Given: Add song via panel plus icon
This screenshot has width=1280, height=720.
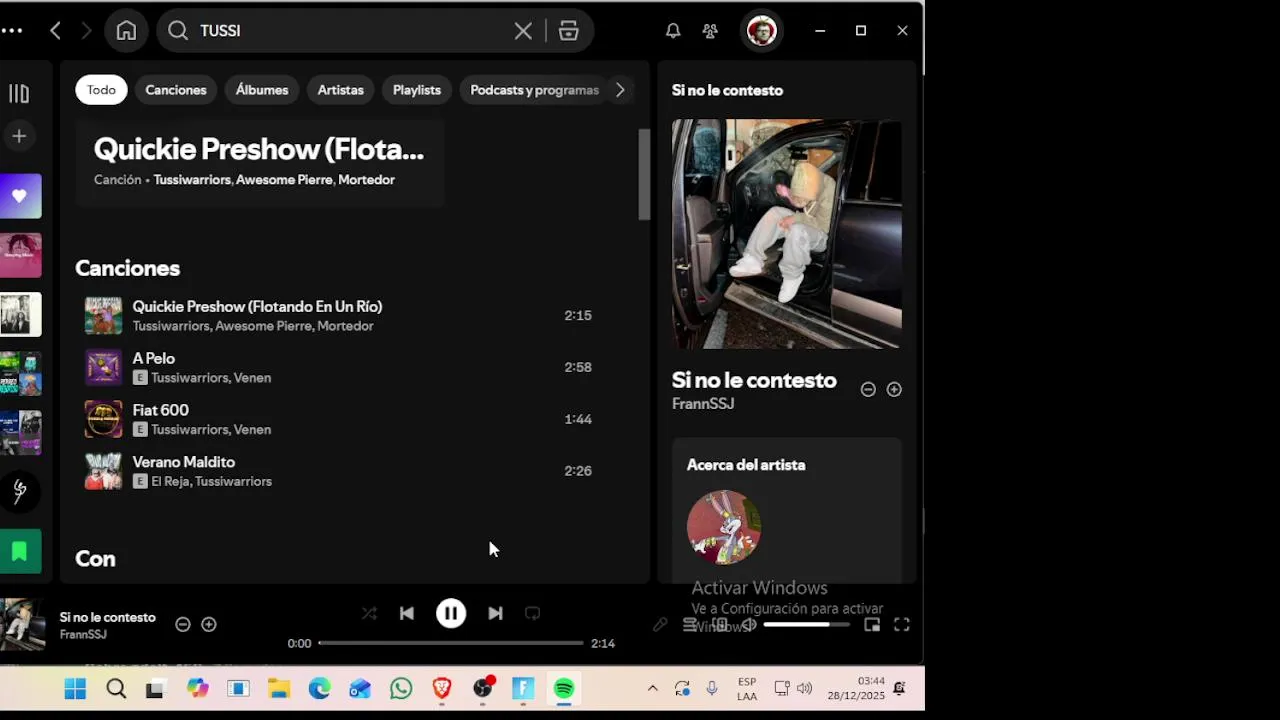Looking at the screenshot, I should 894,390.
